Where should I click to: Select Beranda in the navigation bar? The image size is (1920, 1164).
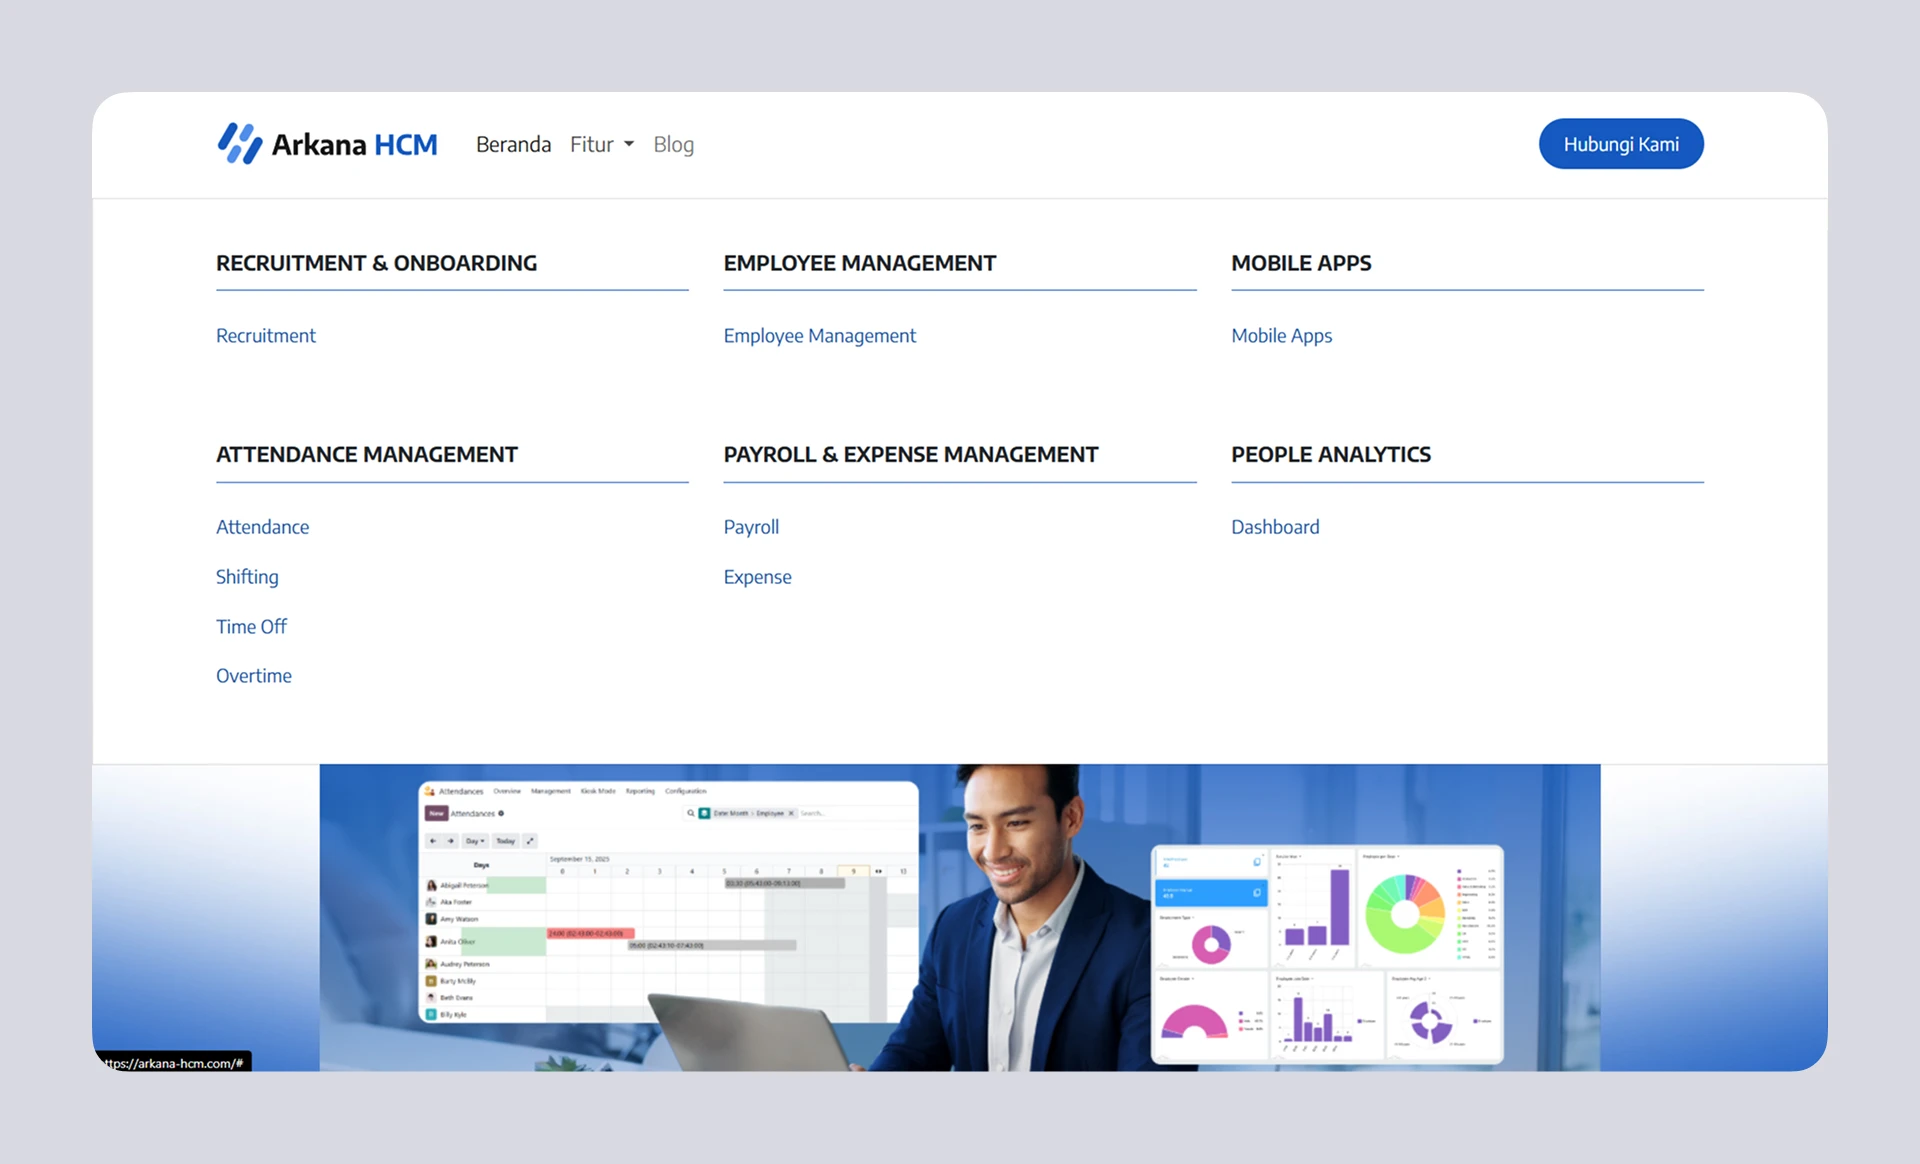513,144
